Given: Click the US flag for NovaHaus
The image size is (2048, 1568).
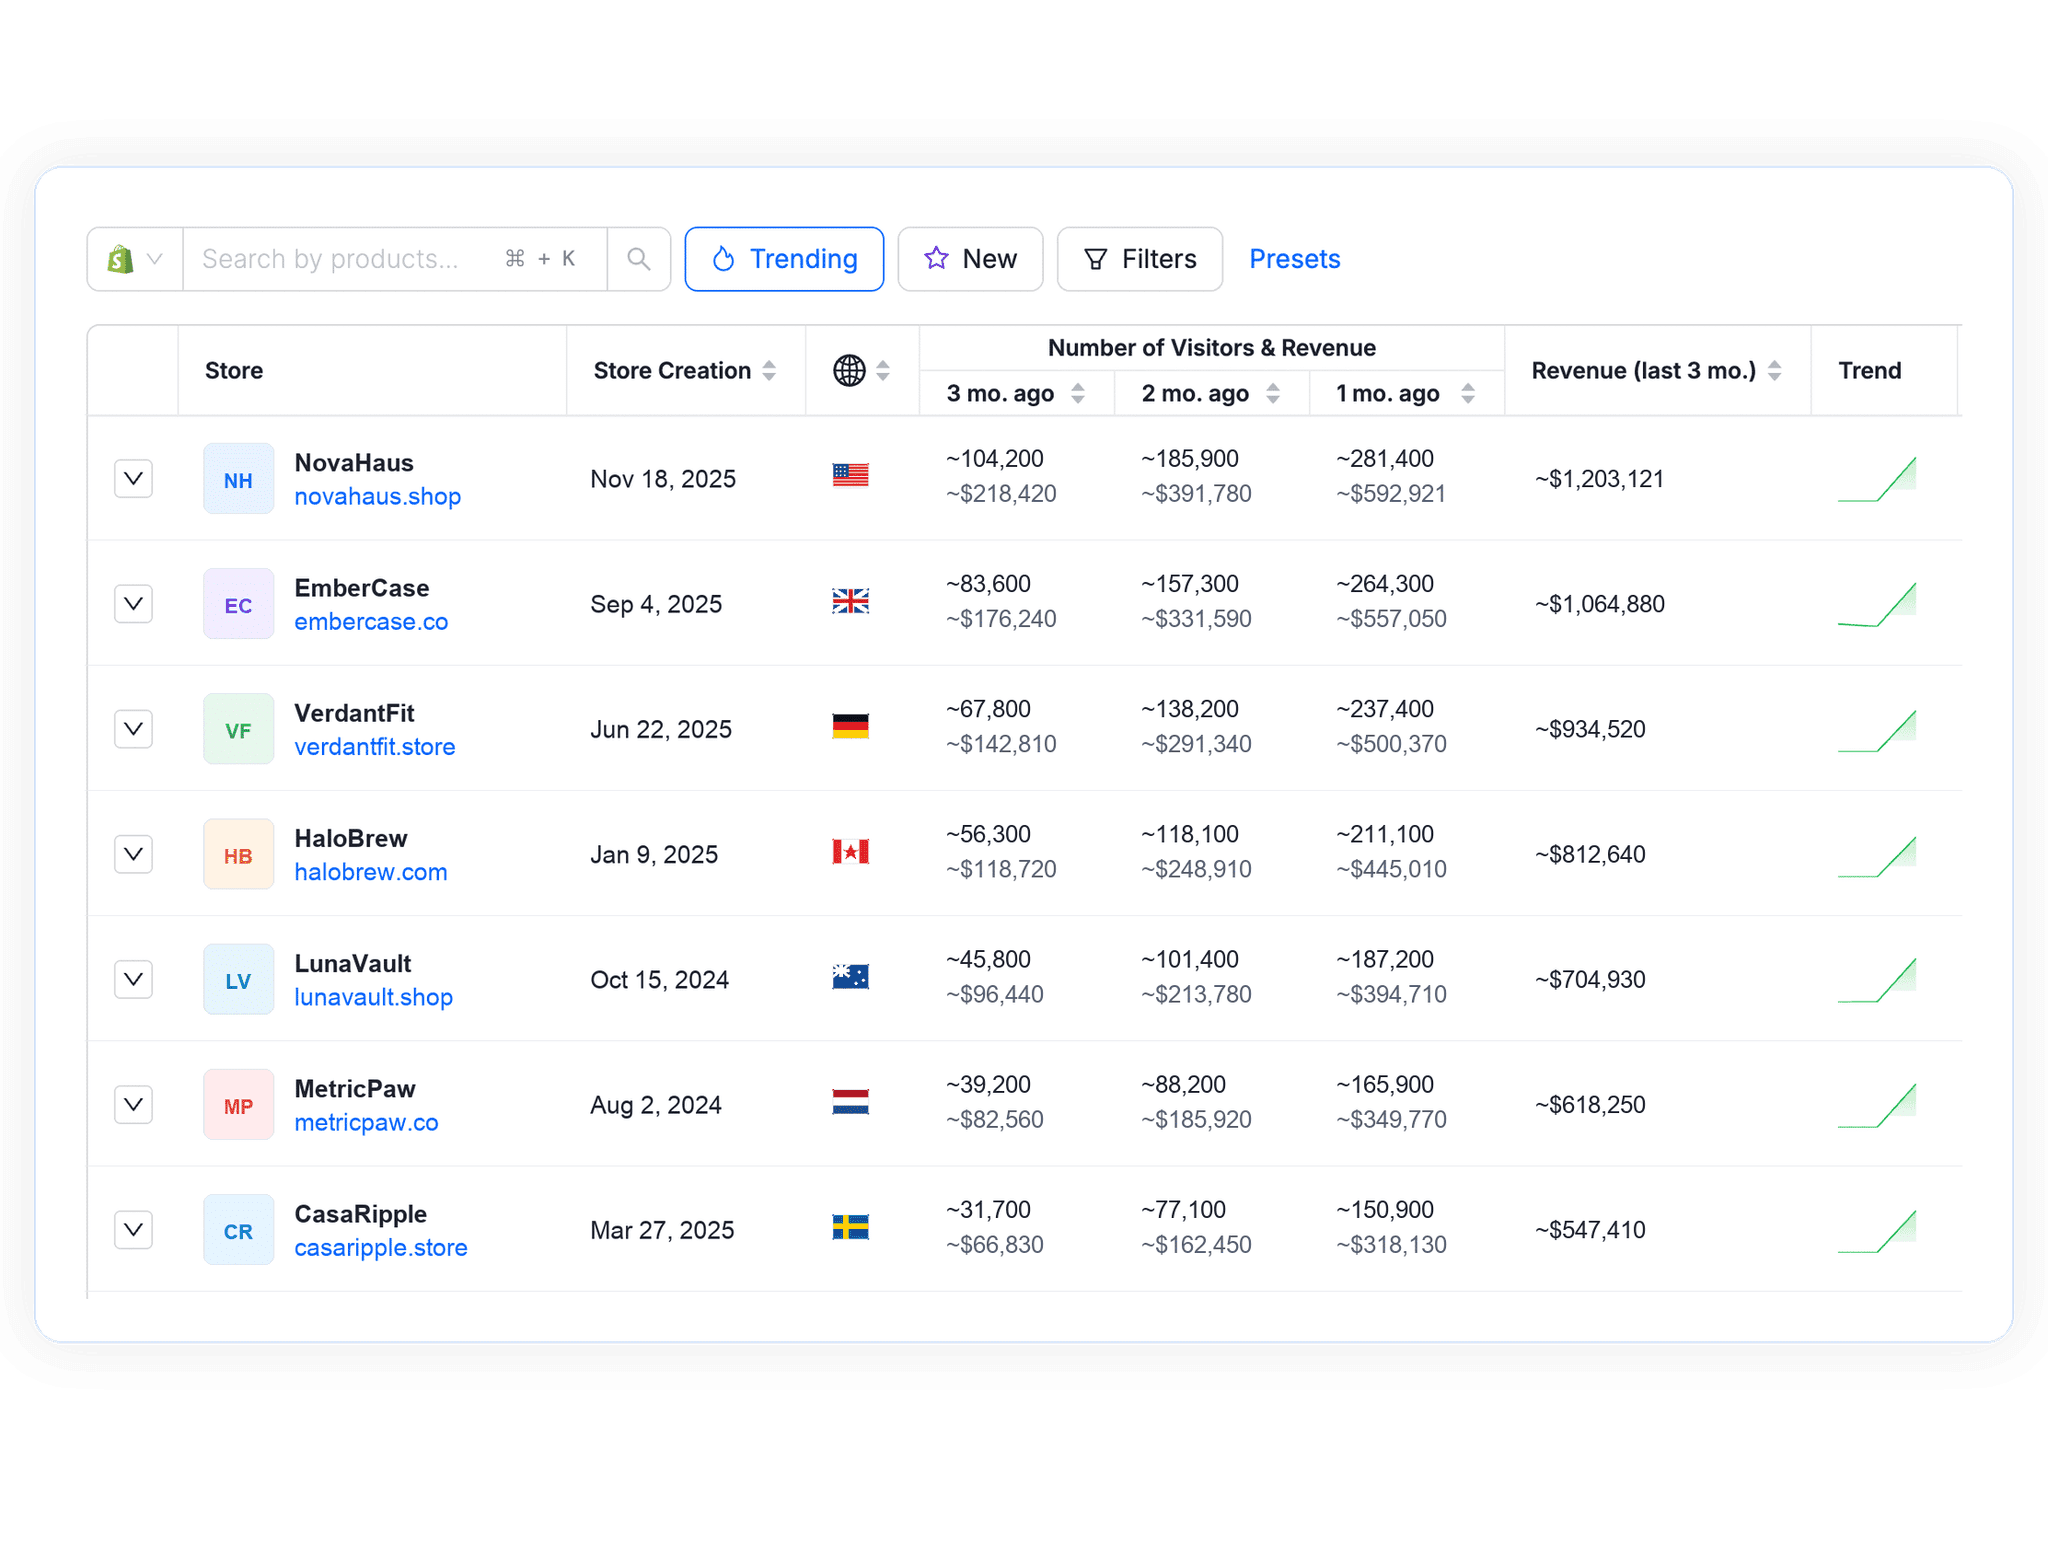Looking at the screenshot, I should 851,475.
